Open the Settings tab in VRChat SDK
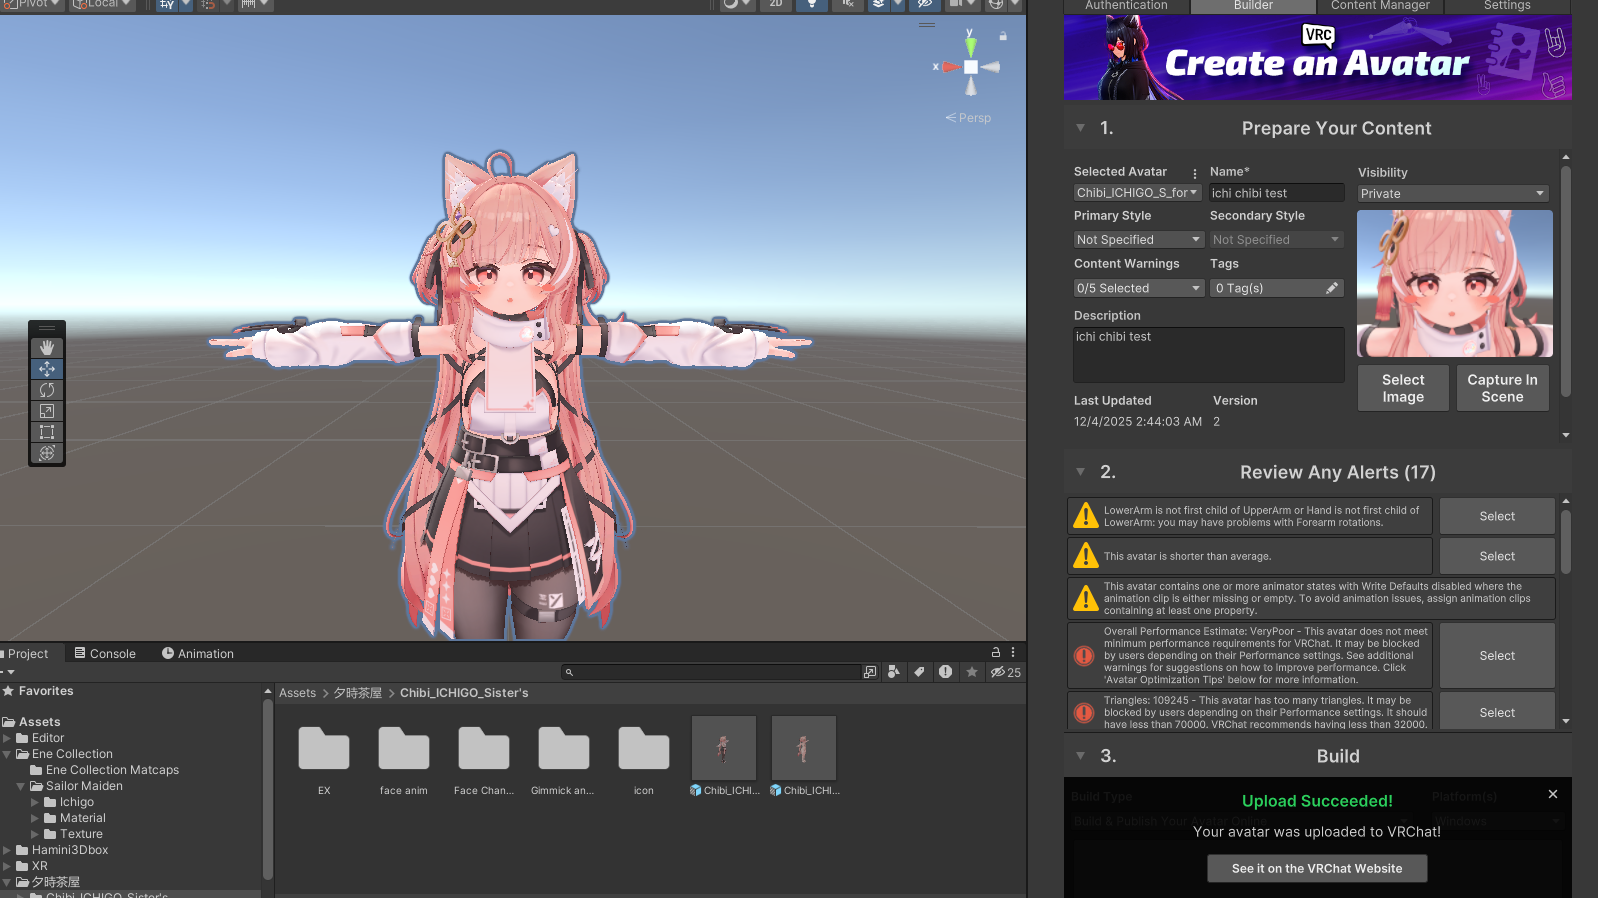The image size is (1598, 898). coord(1507,5)
